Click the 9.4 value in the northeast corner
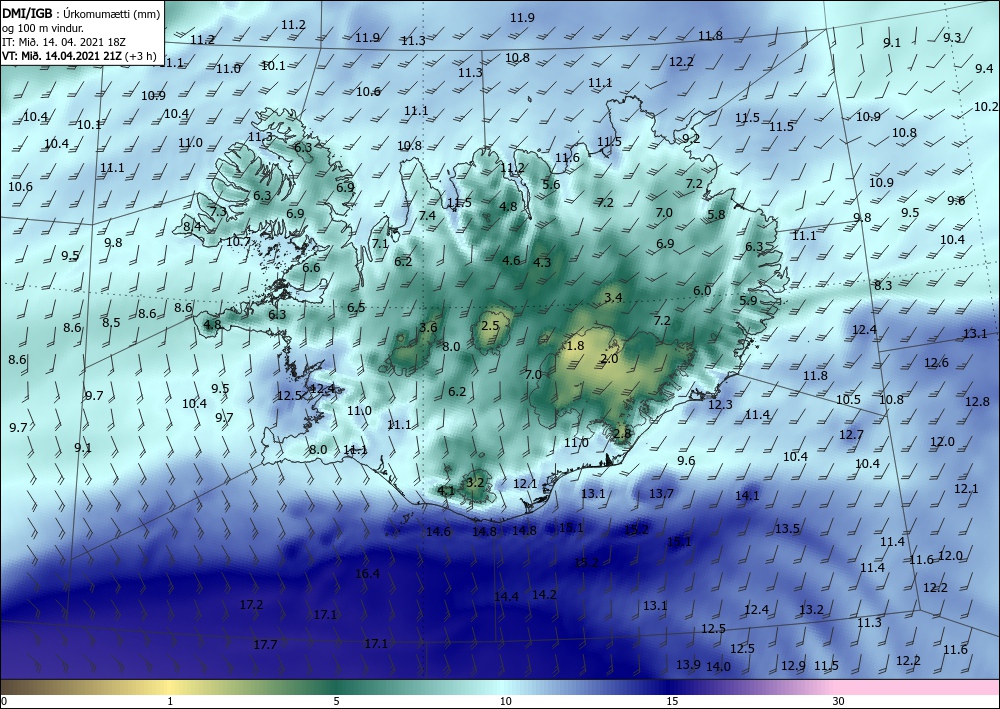The image size is (1000, 709). 984,68
